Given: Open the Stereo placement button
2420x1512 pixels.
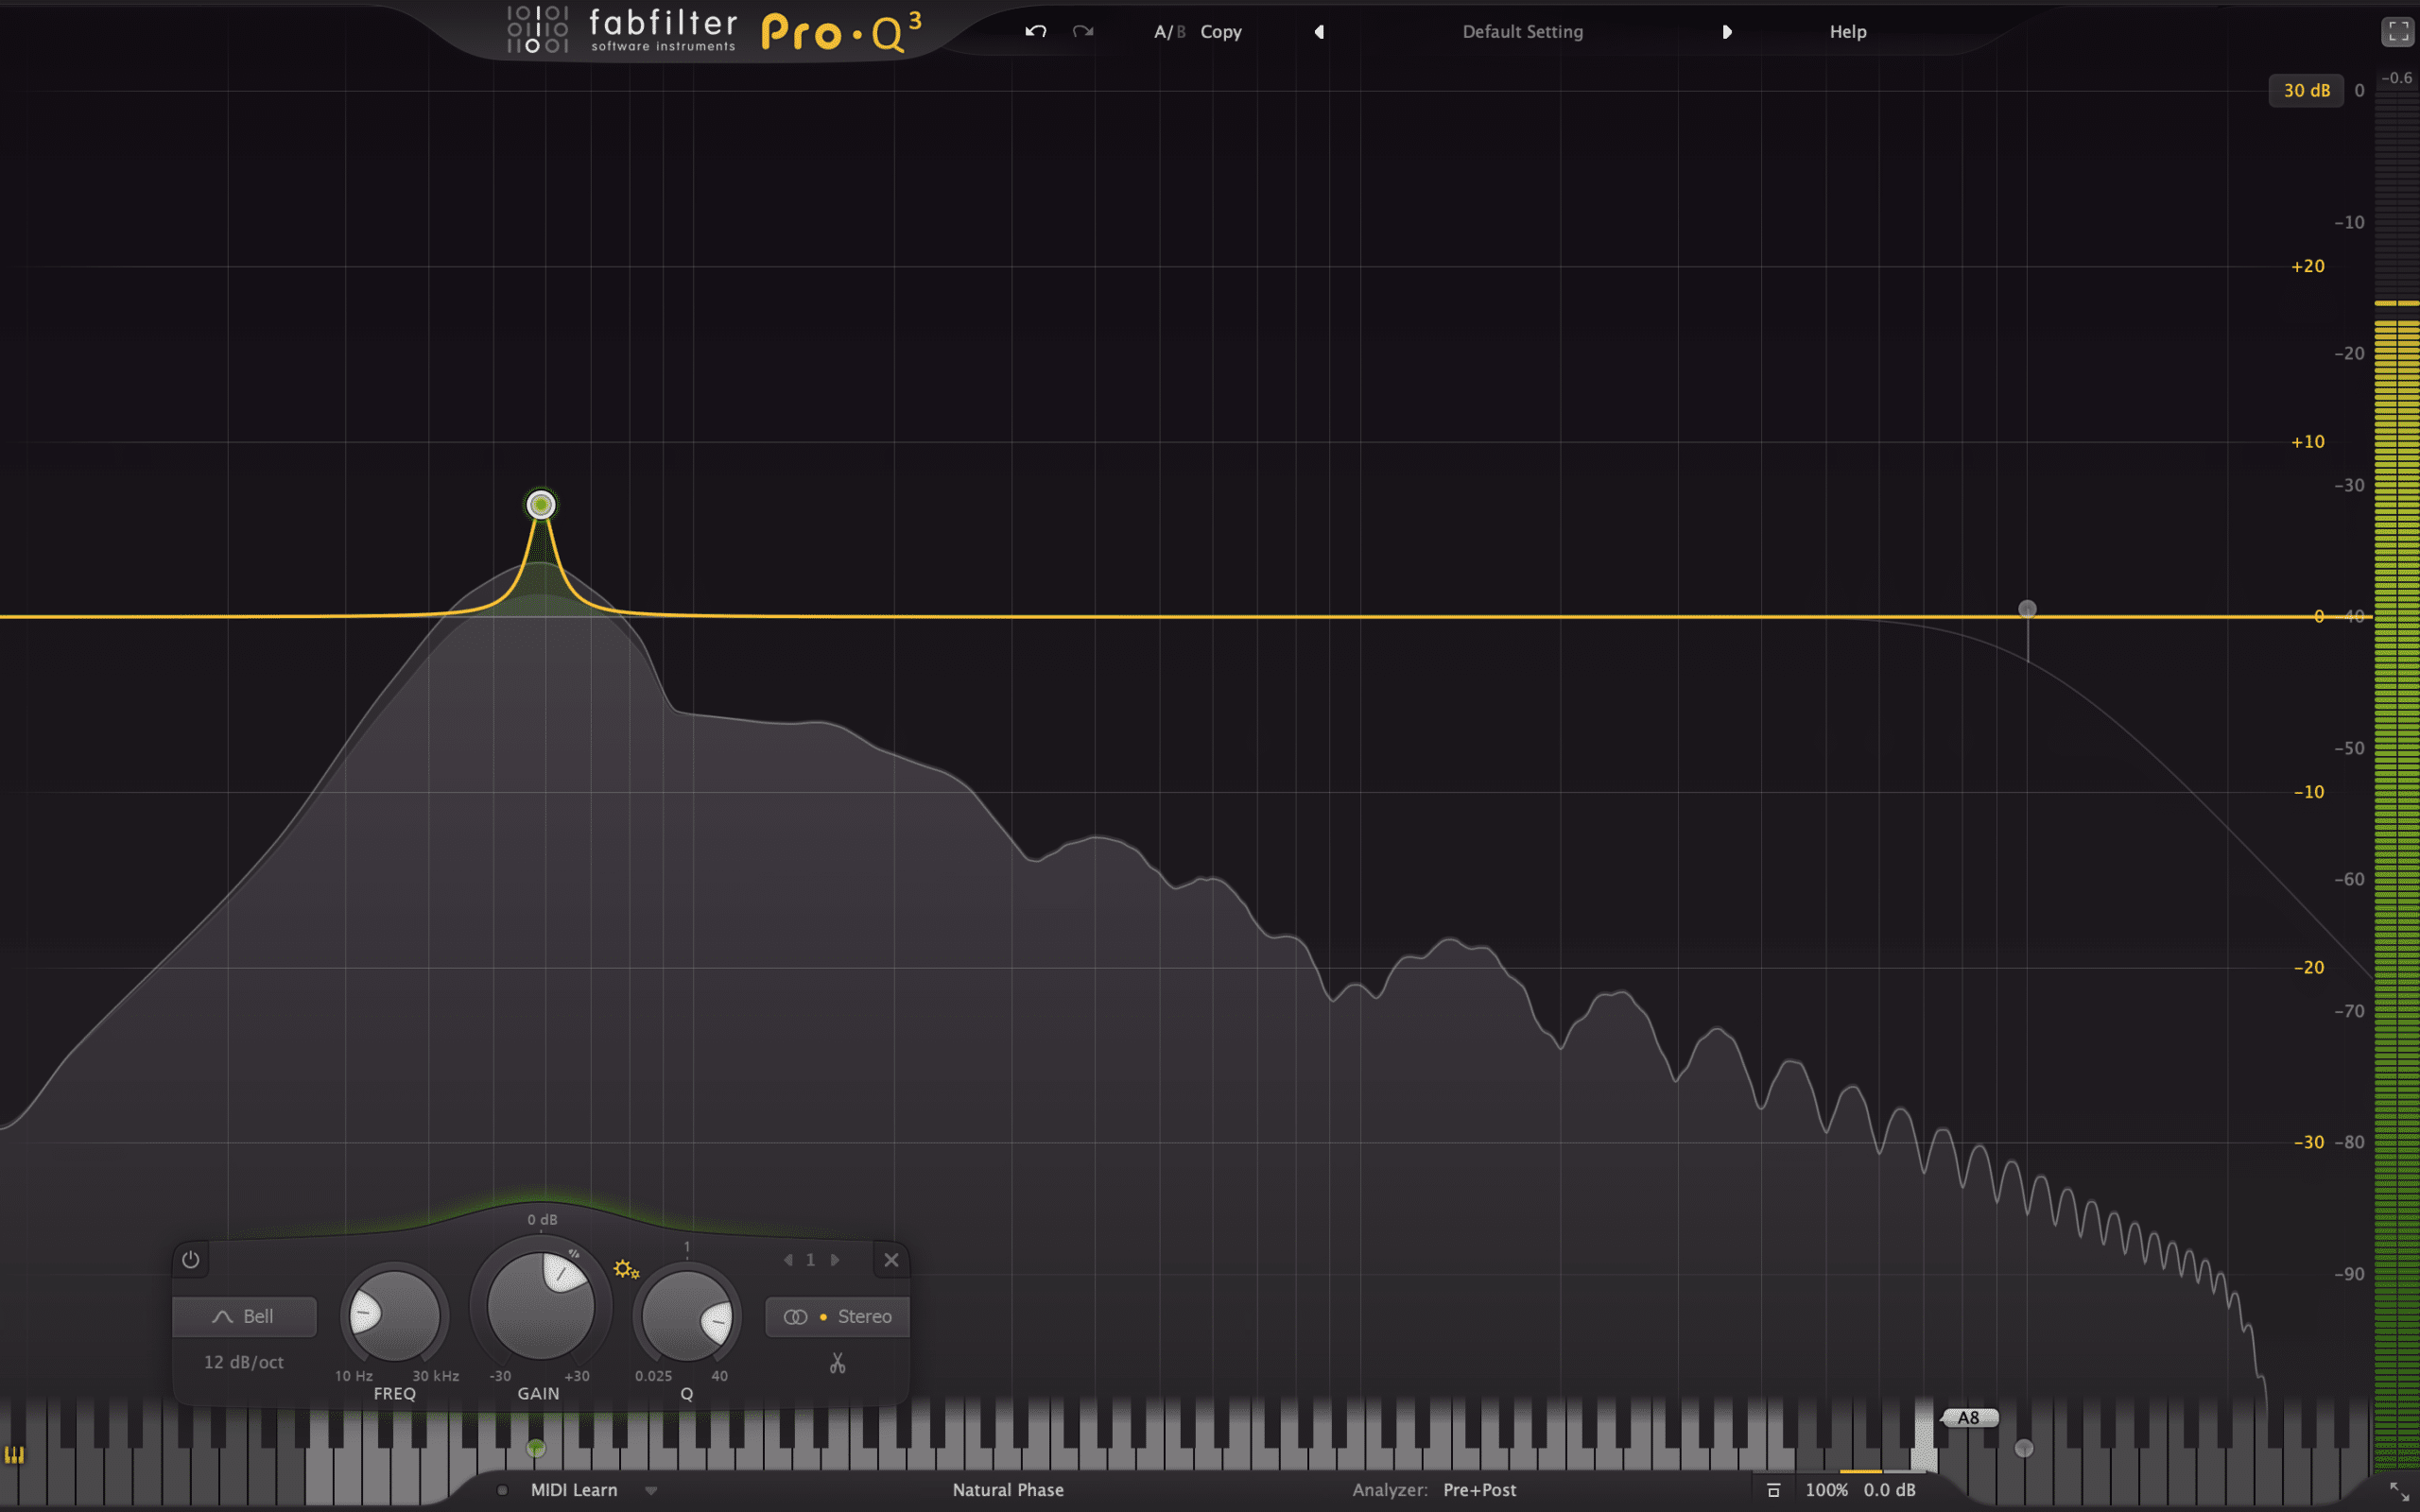Looking at the screenshot, I should tap(837, 1317).
